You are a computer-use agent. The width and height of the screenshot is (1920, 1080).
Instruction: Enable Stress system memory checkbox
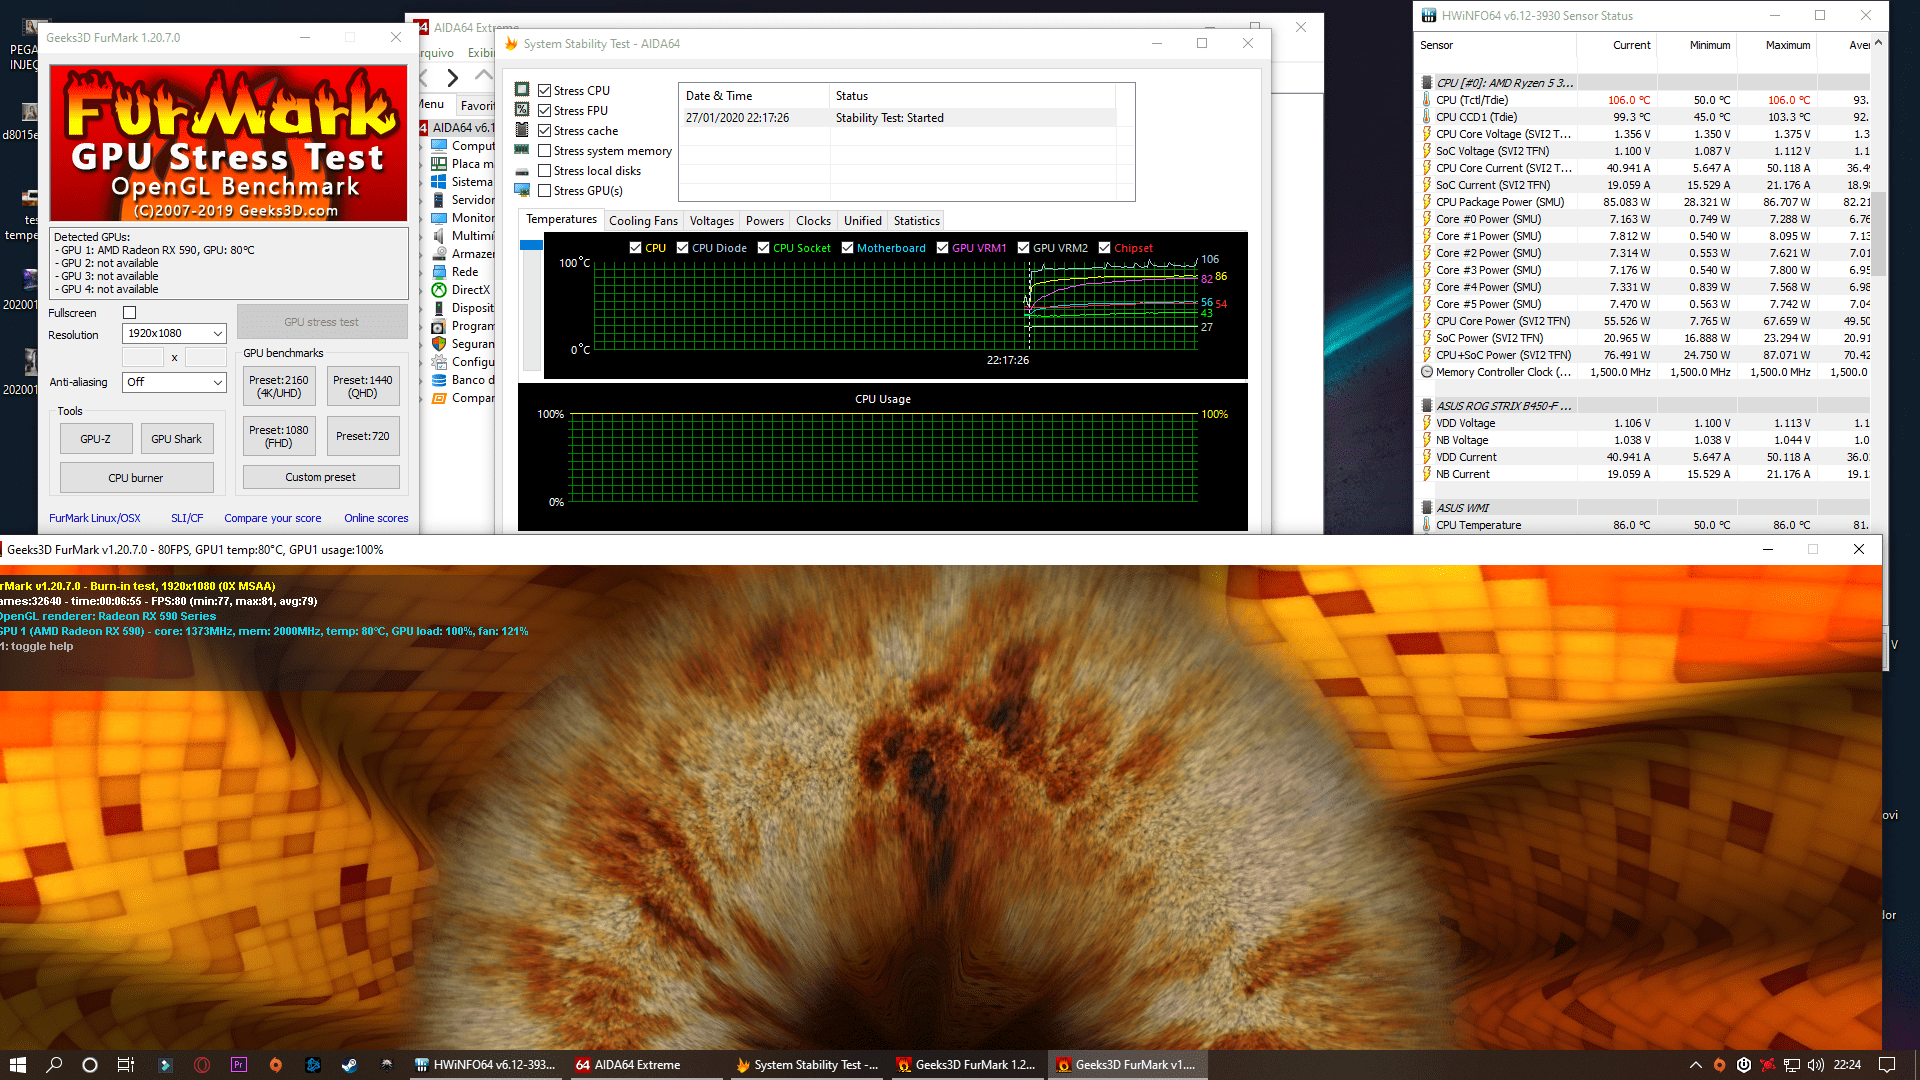545,151
